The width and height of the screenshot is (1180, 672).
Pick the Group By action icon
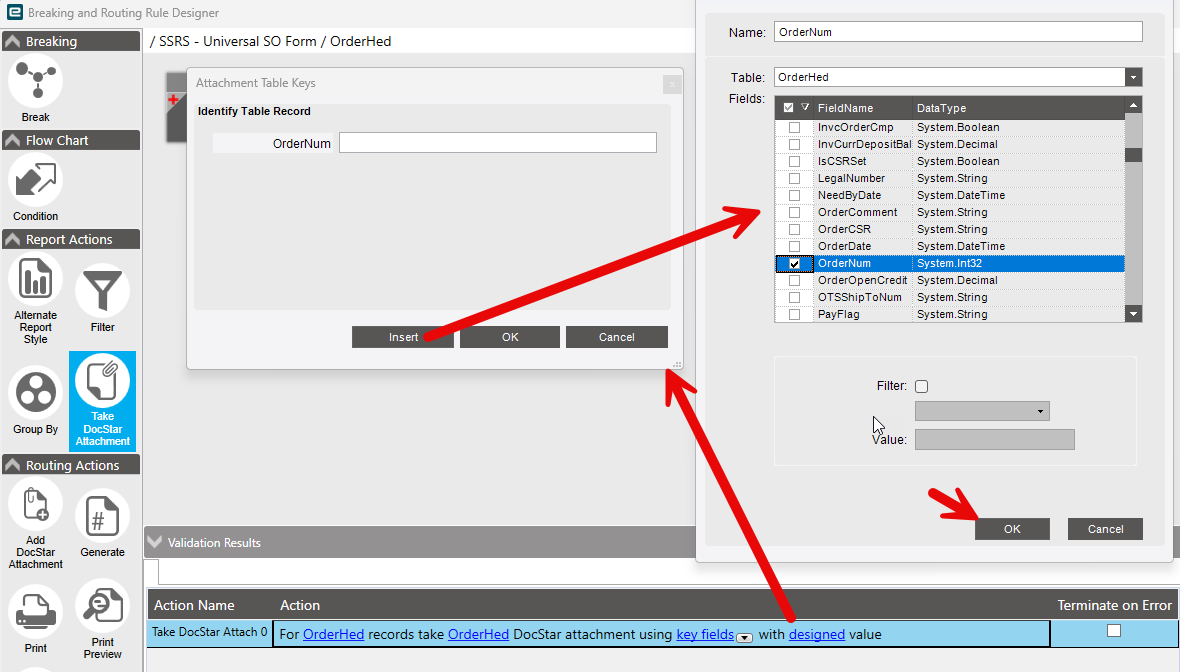click(x=35, y=393)
